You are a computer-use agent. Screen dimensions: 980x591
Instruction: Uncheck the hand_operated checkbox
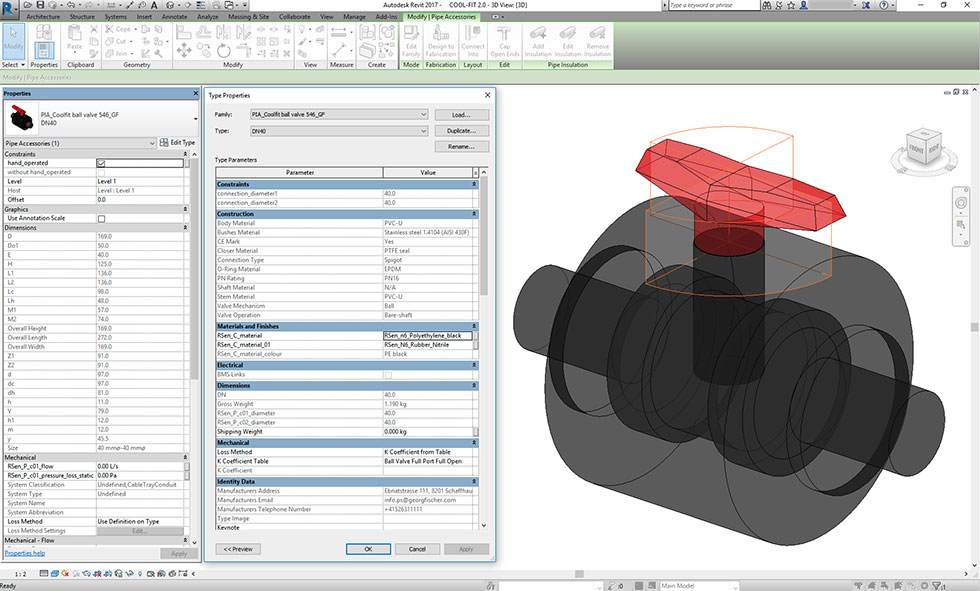(101, 163)
